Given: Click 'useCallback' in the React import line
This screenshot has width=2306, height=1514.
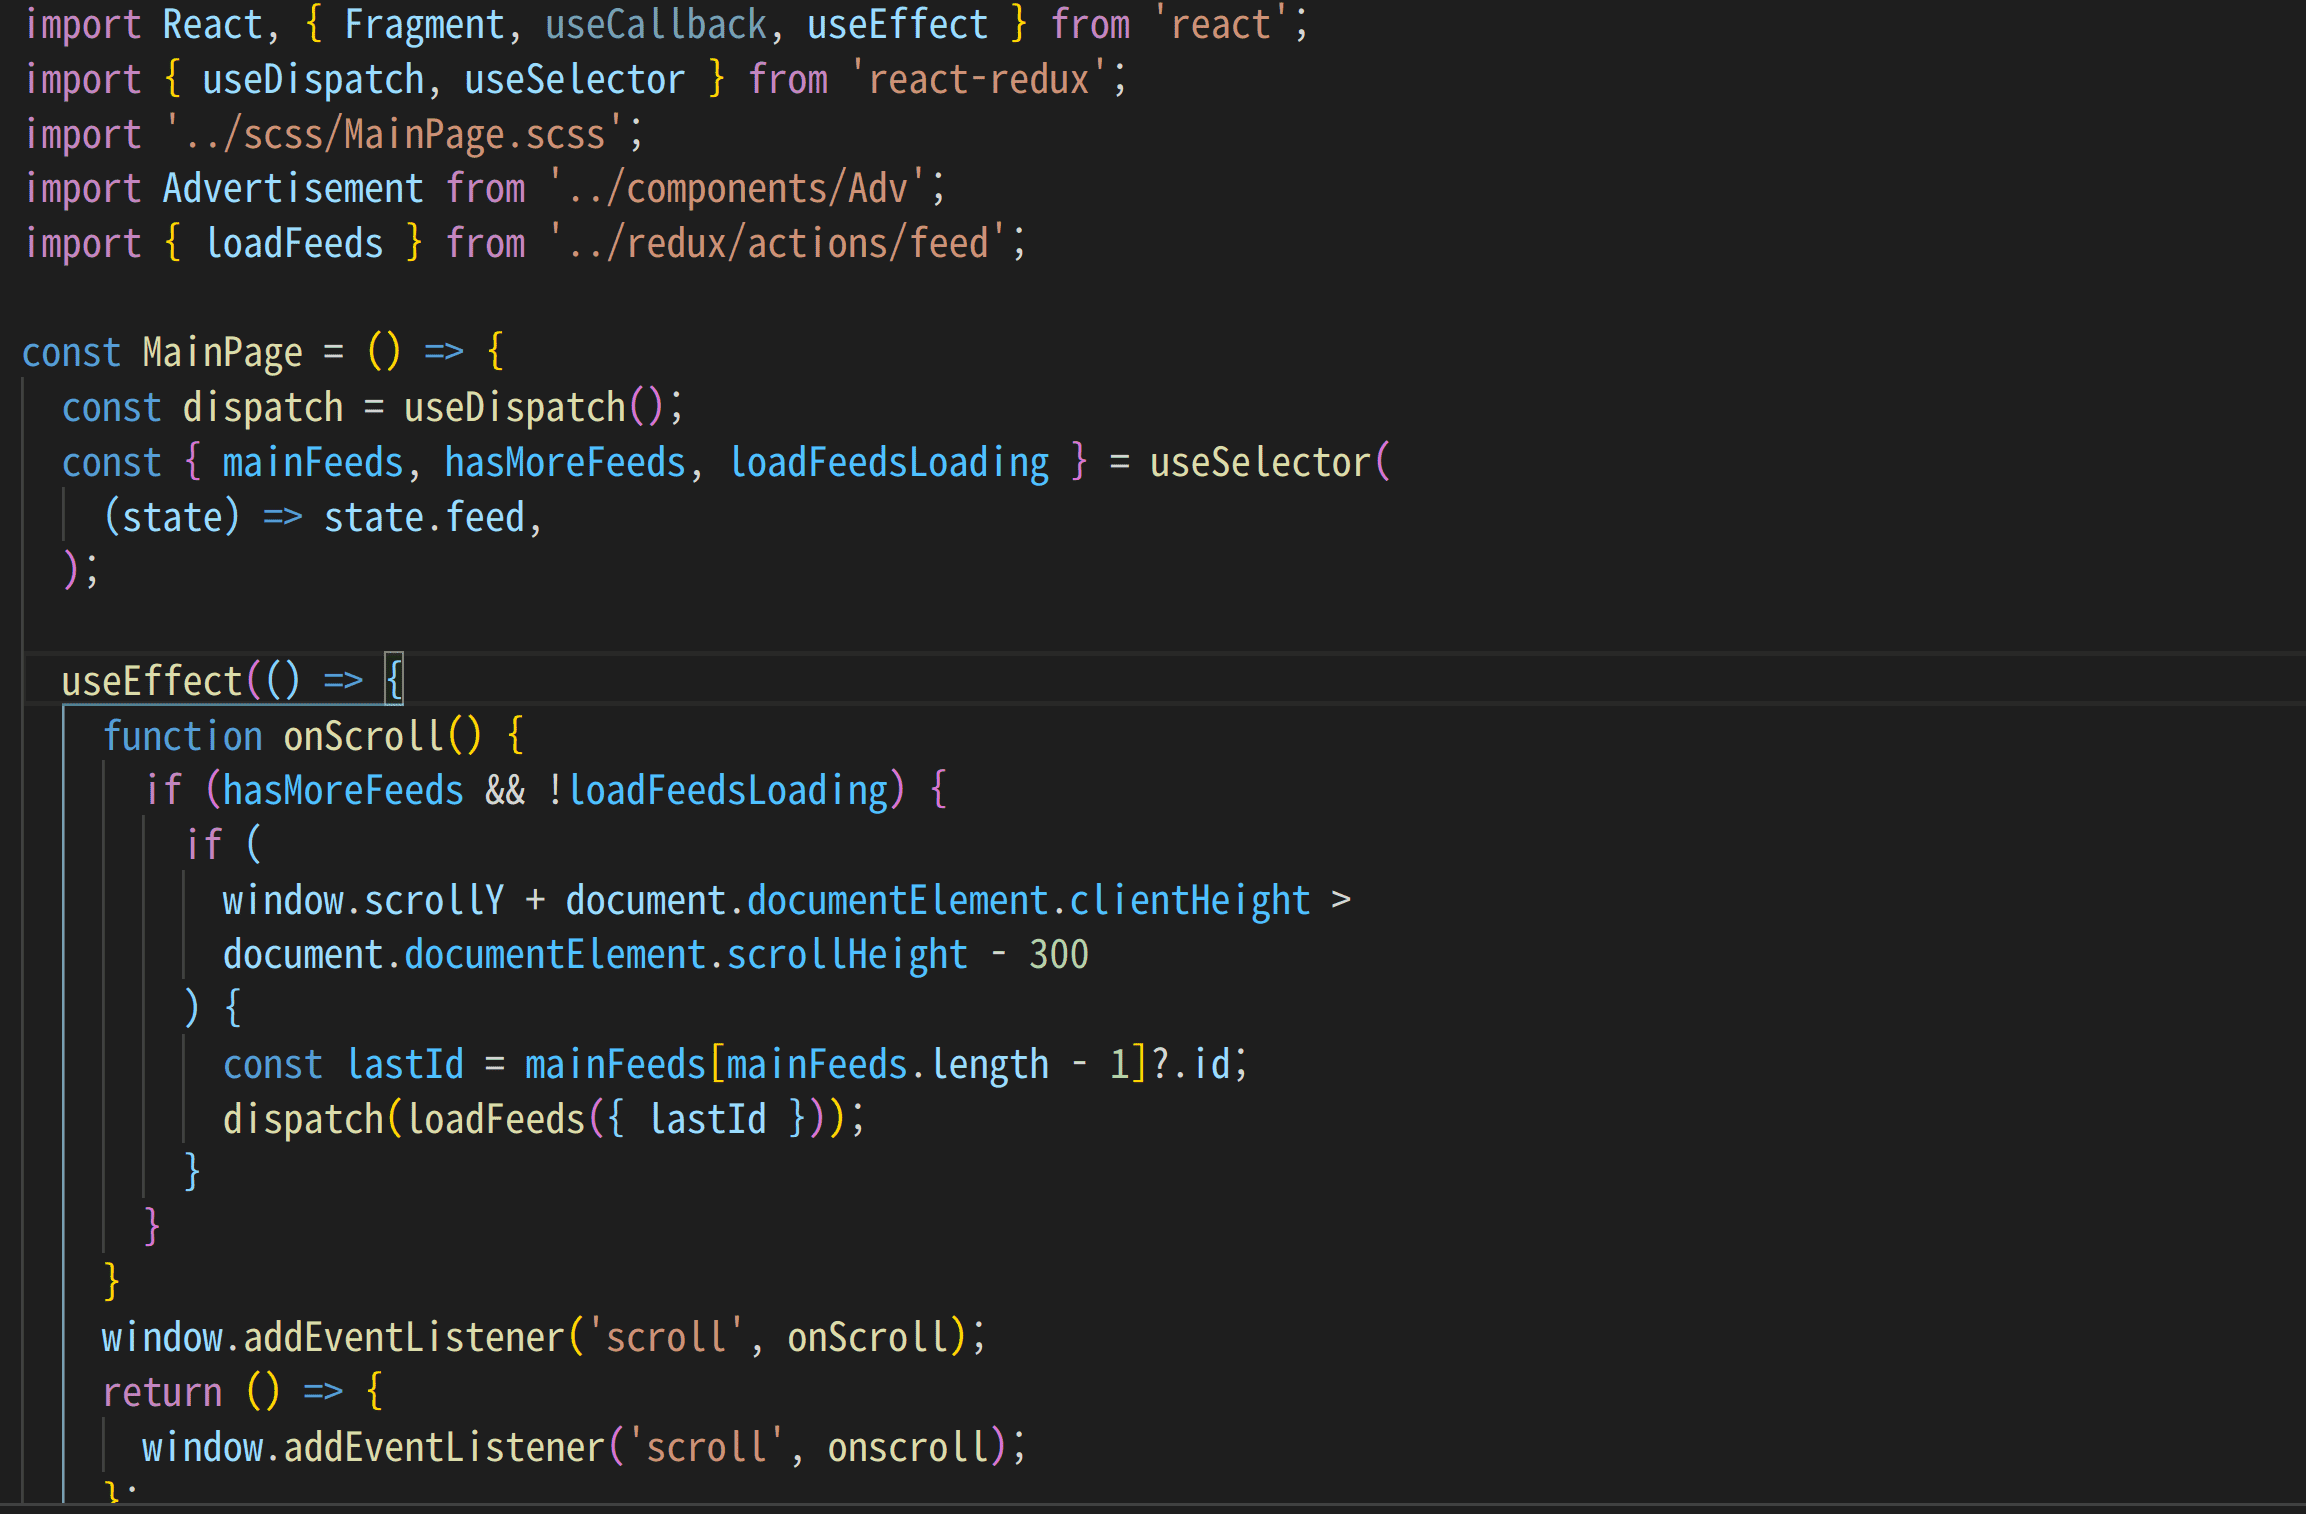Looking at the screenshot, I should [x=655, y=24].
